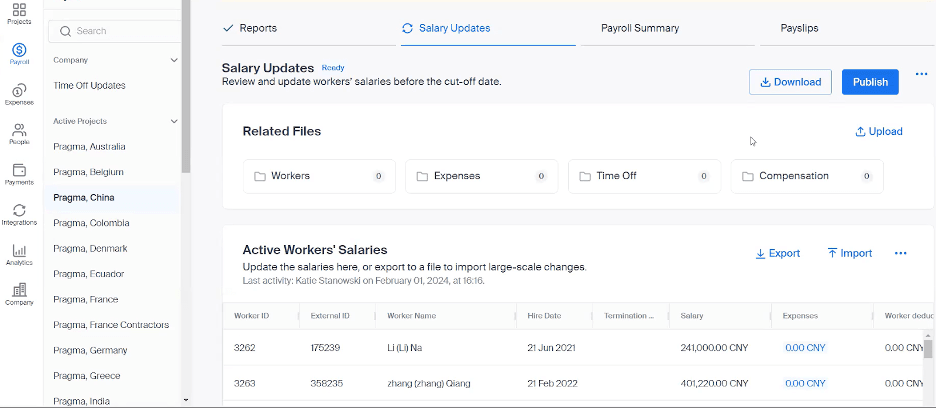Screen dimensions: 936x408
Task: Download the salary updates
Action: click(x=790, y=82)
